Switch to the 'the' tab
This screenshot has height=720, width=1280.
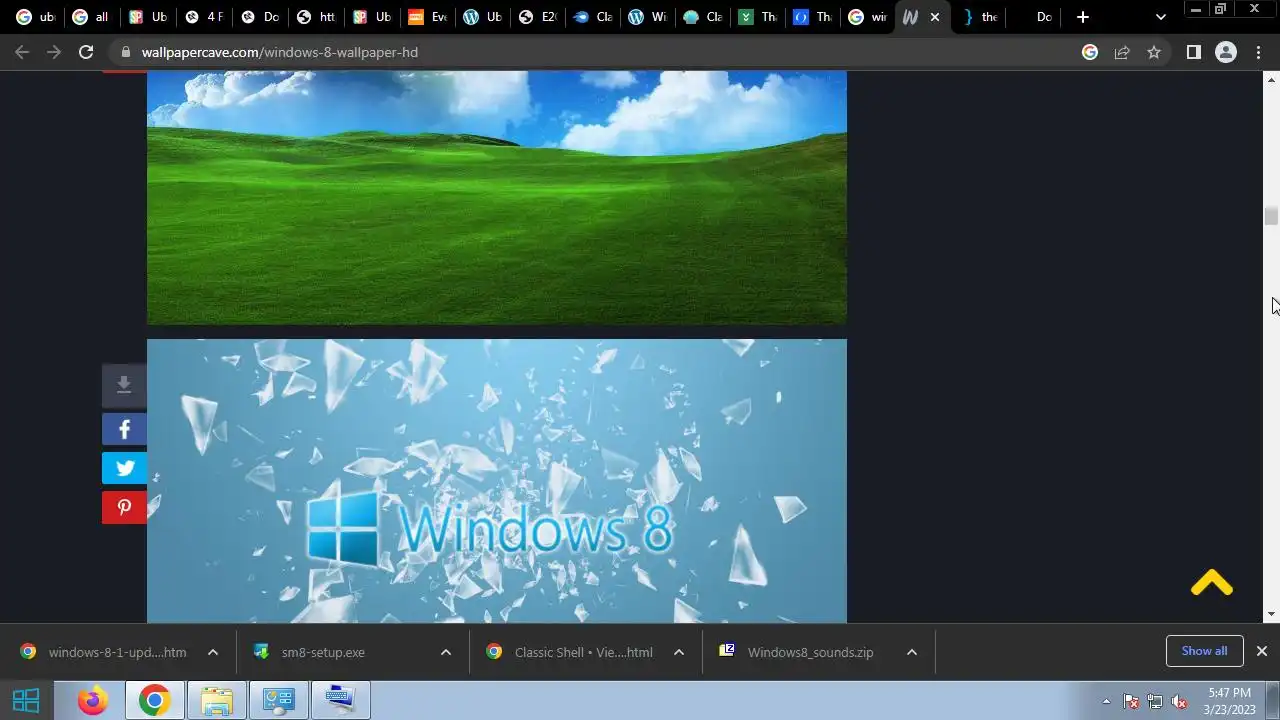979,17
